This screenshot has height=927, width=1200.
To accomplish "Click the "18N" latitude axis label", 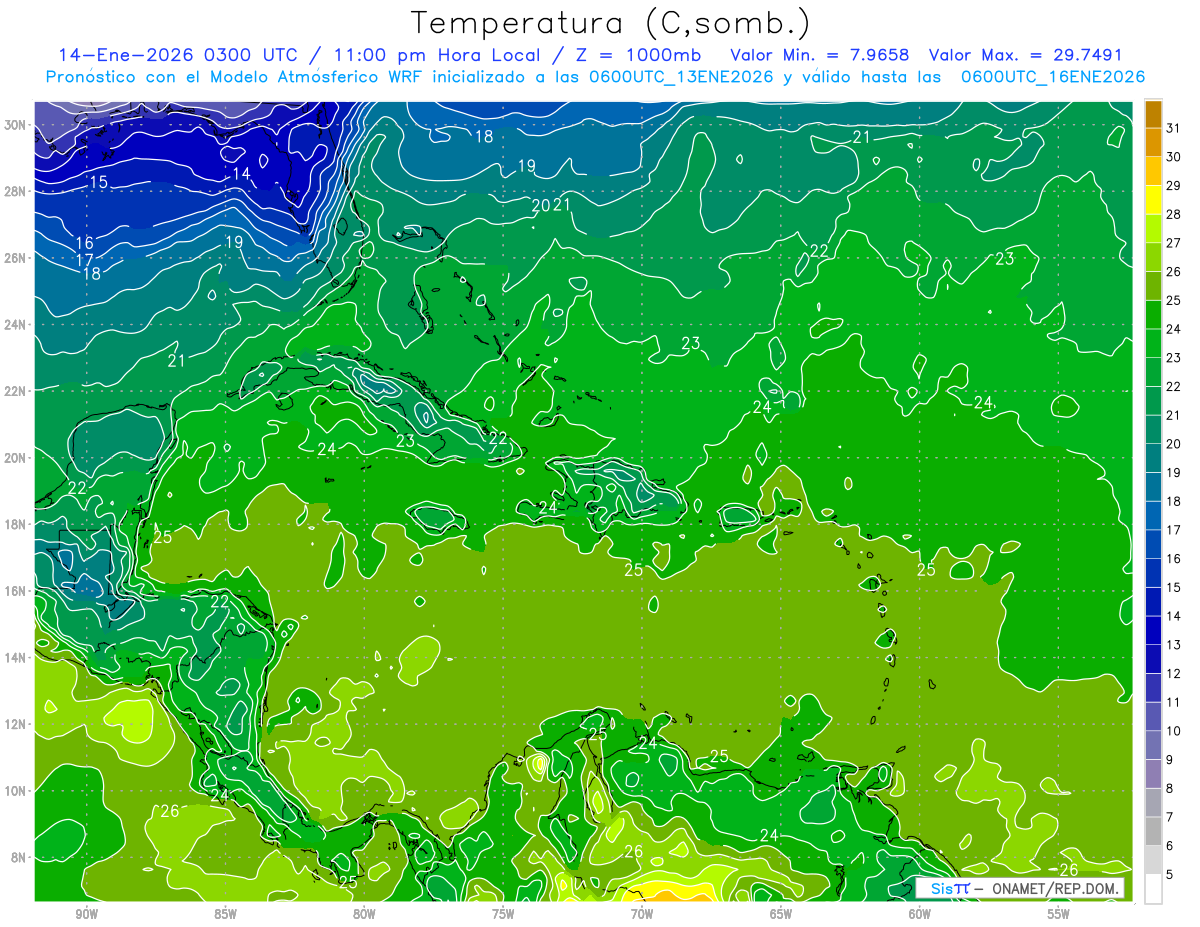I will pyautogui.click(x=17, y=524).
